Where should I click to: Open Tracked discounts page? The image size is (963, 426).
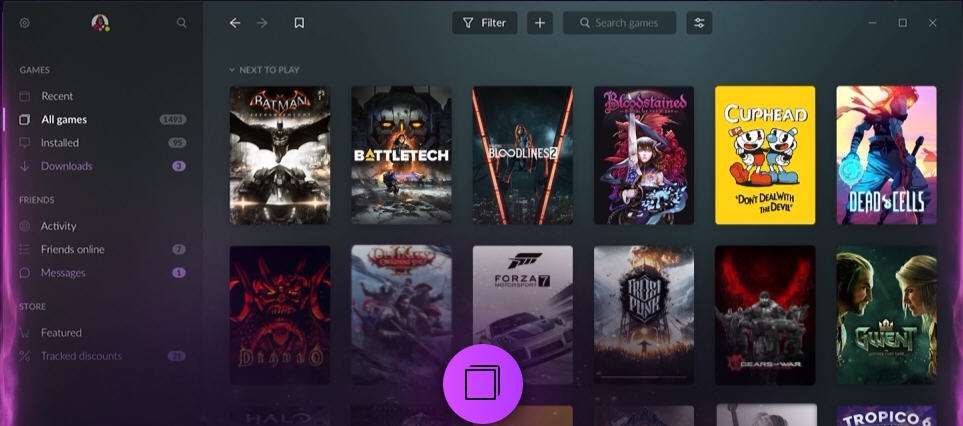coord(81,356)
